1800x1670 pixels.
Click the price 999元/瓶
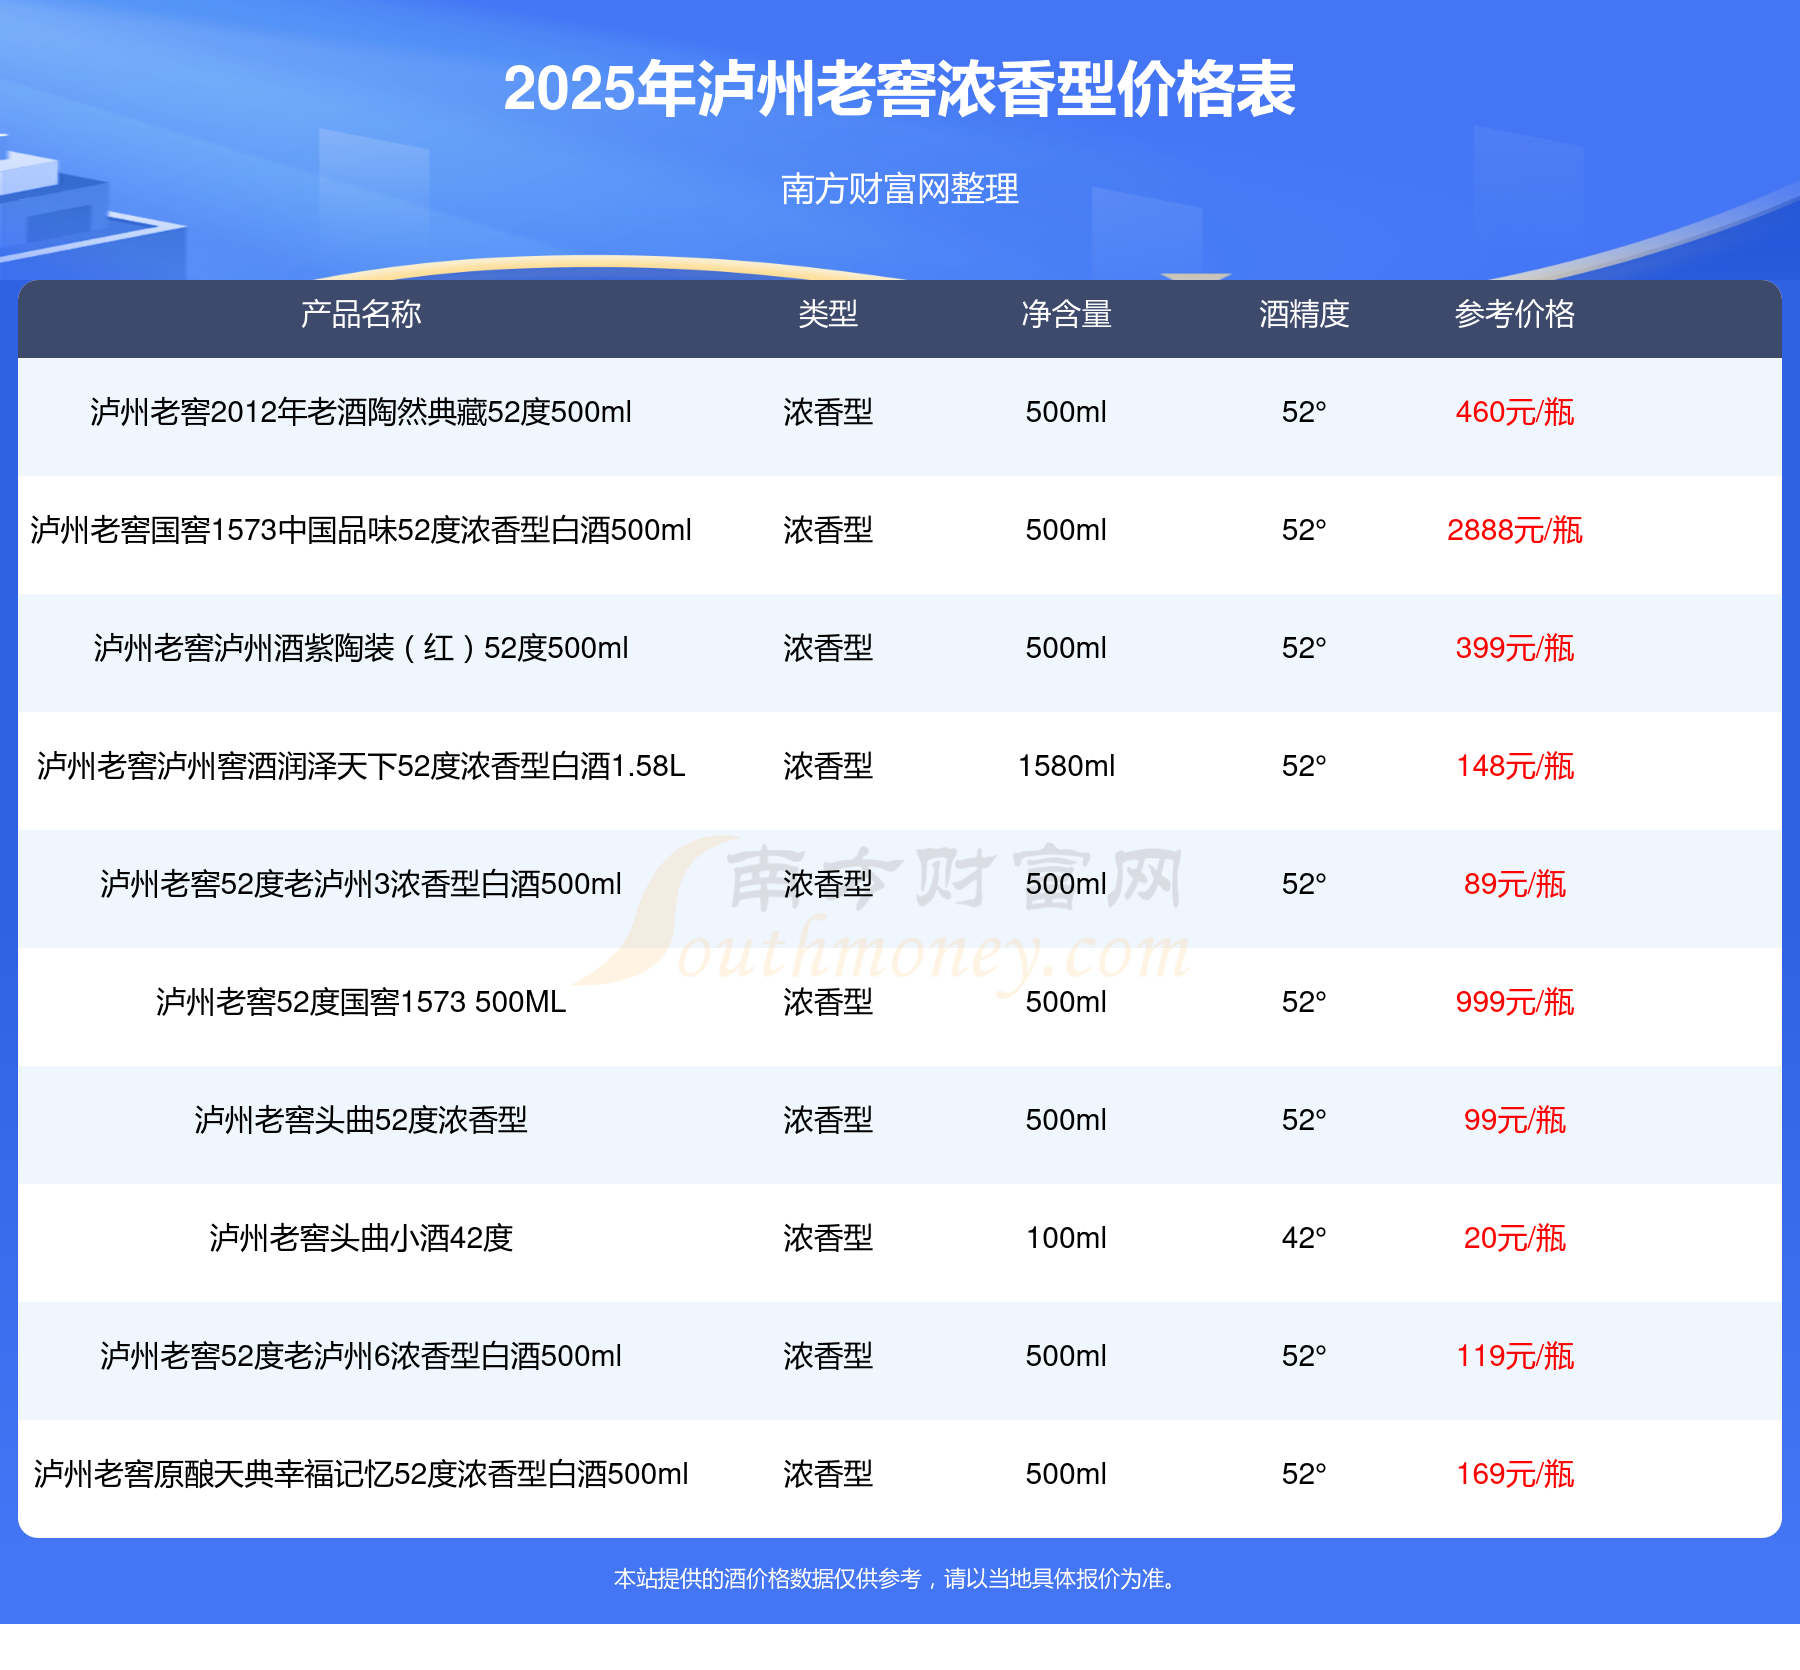(1515, 1002)
